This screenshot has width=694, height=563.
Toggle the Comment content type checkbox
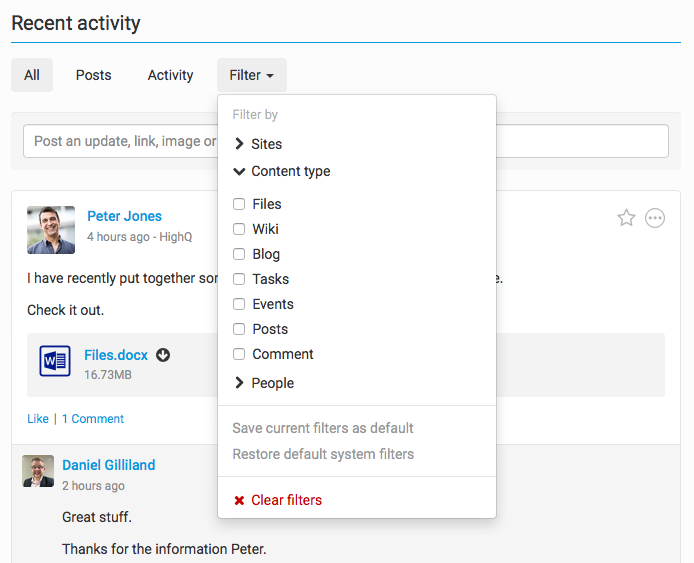pyautogui.click(x=239, y=354)
